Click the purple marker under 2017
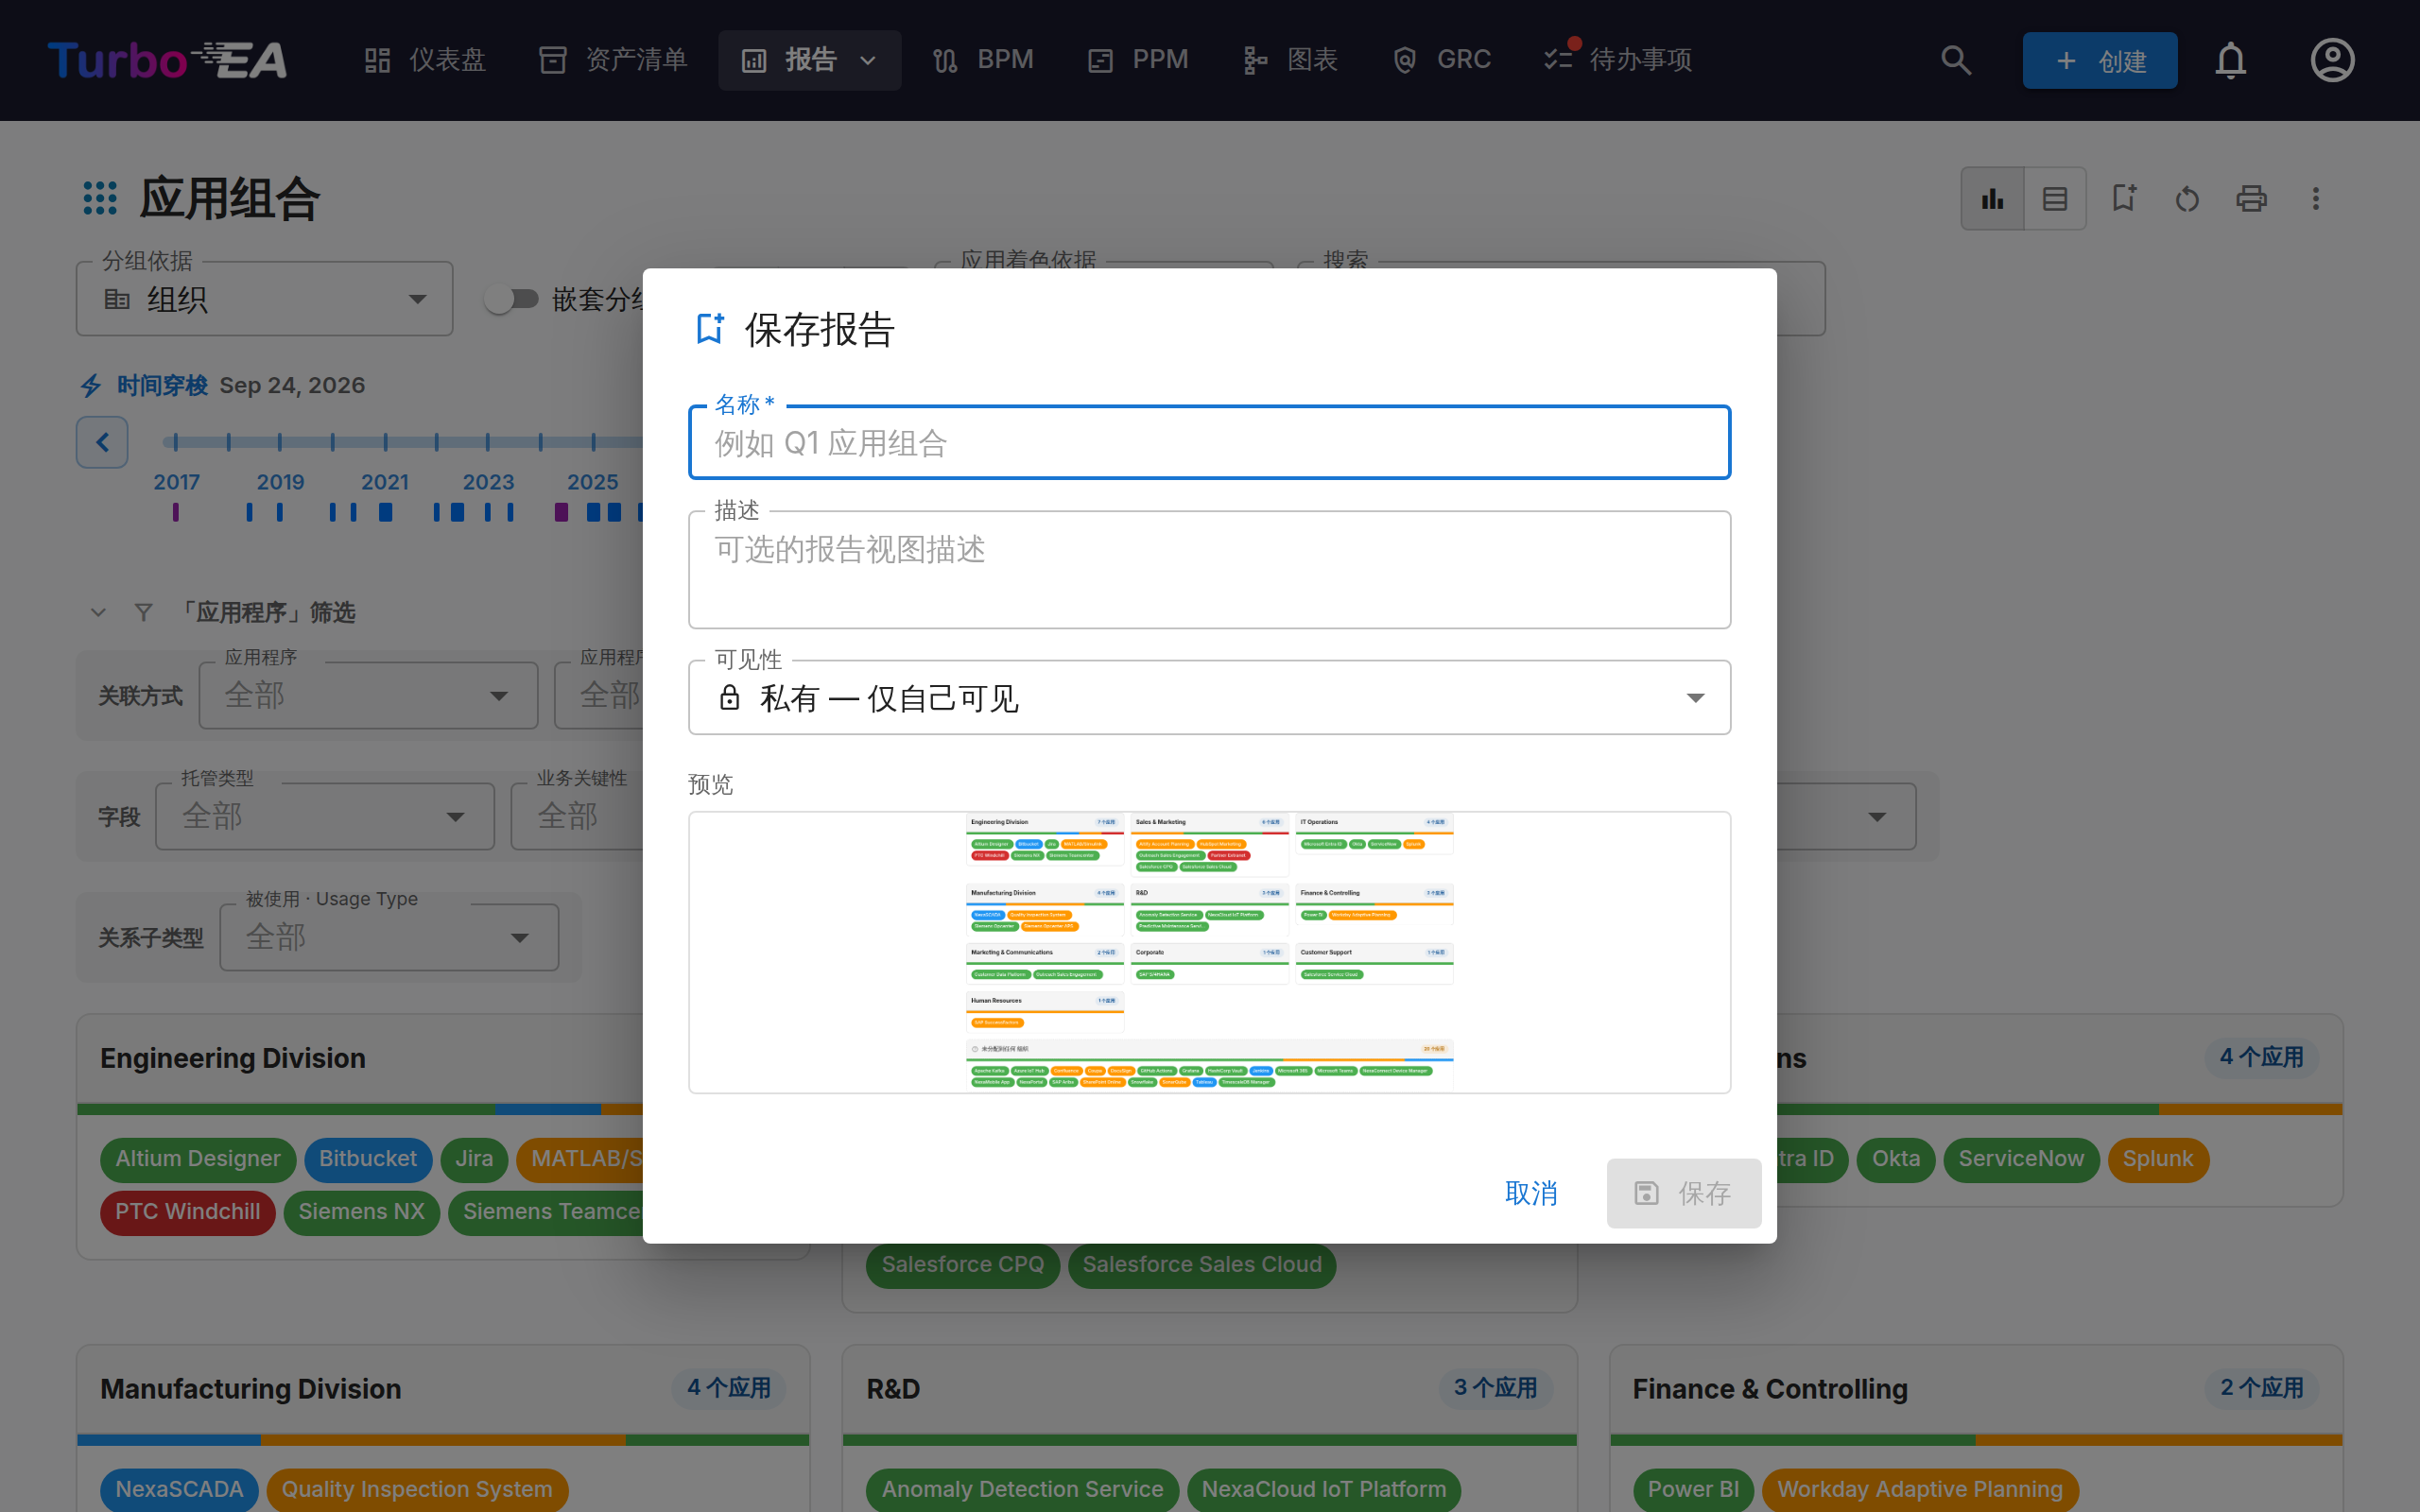Image resolution: width=2420 pixels, height=1512 pixels. [175, 512]
